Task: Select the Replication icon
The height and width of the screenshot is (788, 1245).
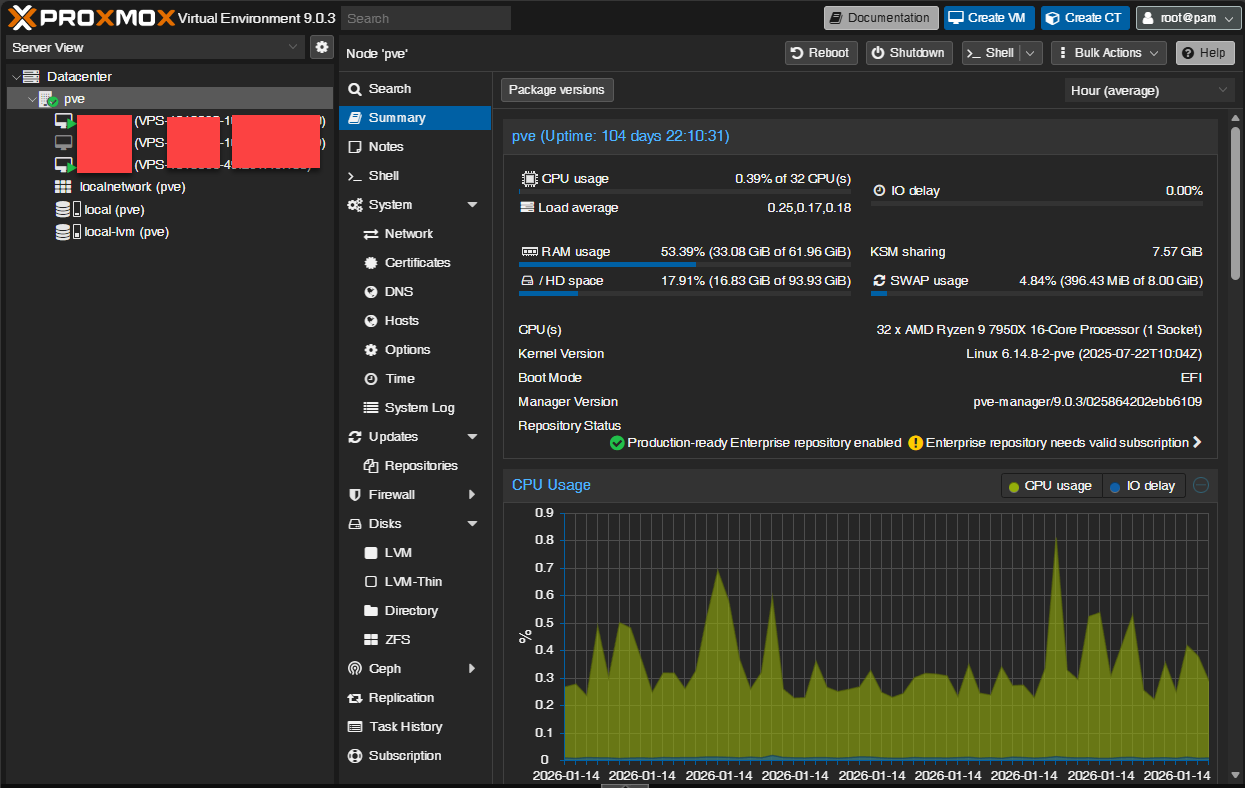Action: (x=353, y=697)
